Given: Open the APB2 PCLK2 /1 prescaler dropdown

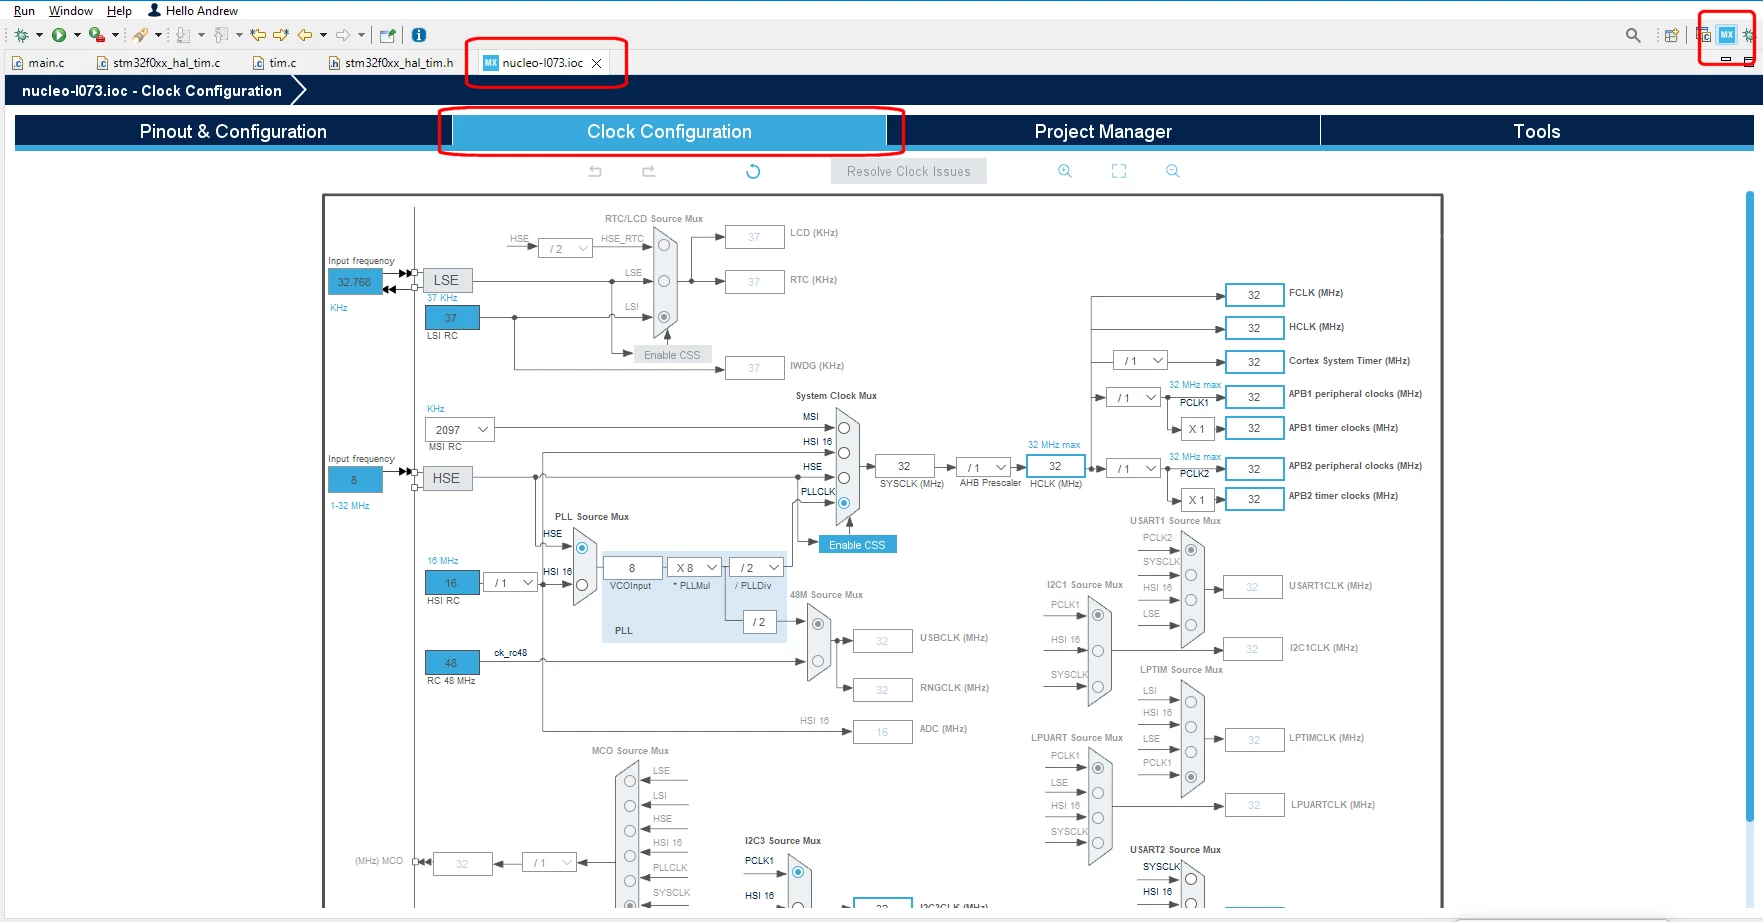Looking at the screenshot, I should click(x=1133, y=469).
